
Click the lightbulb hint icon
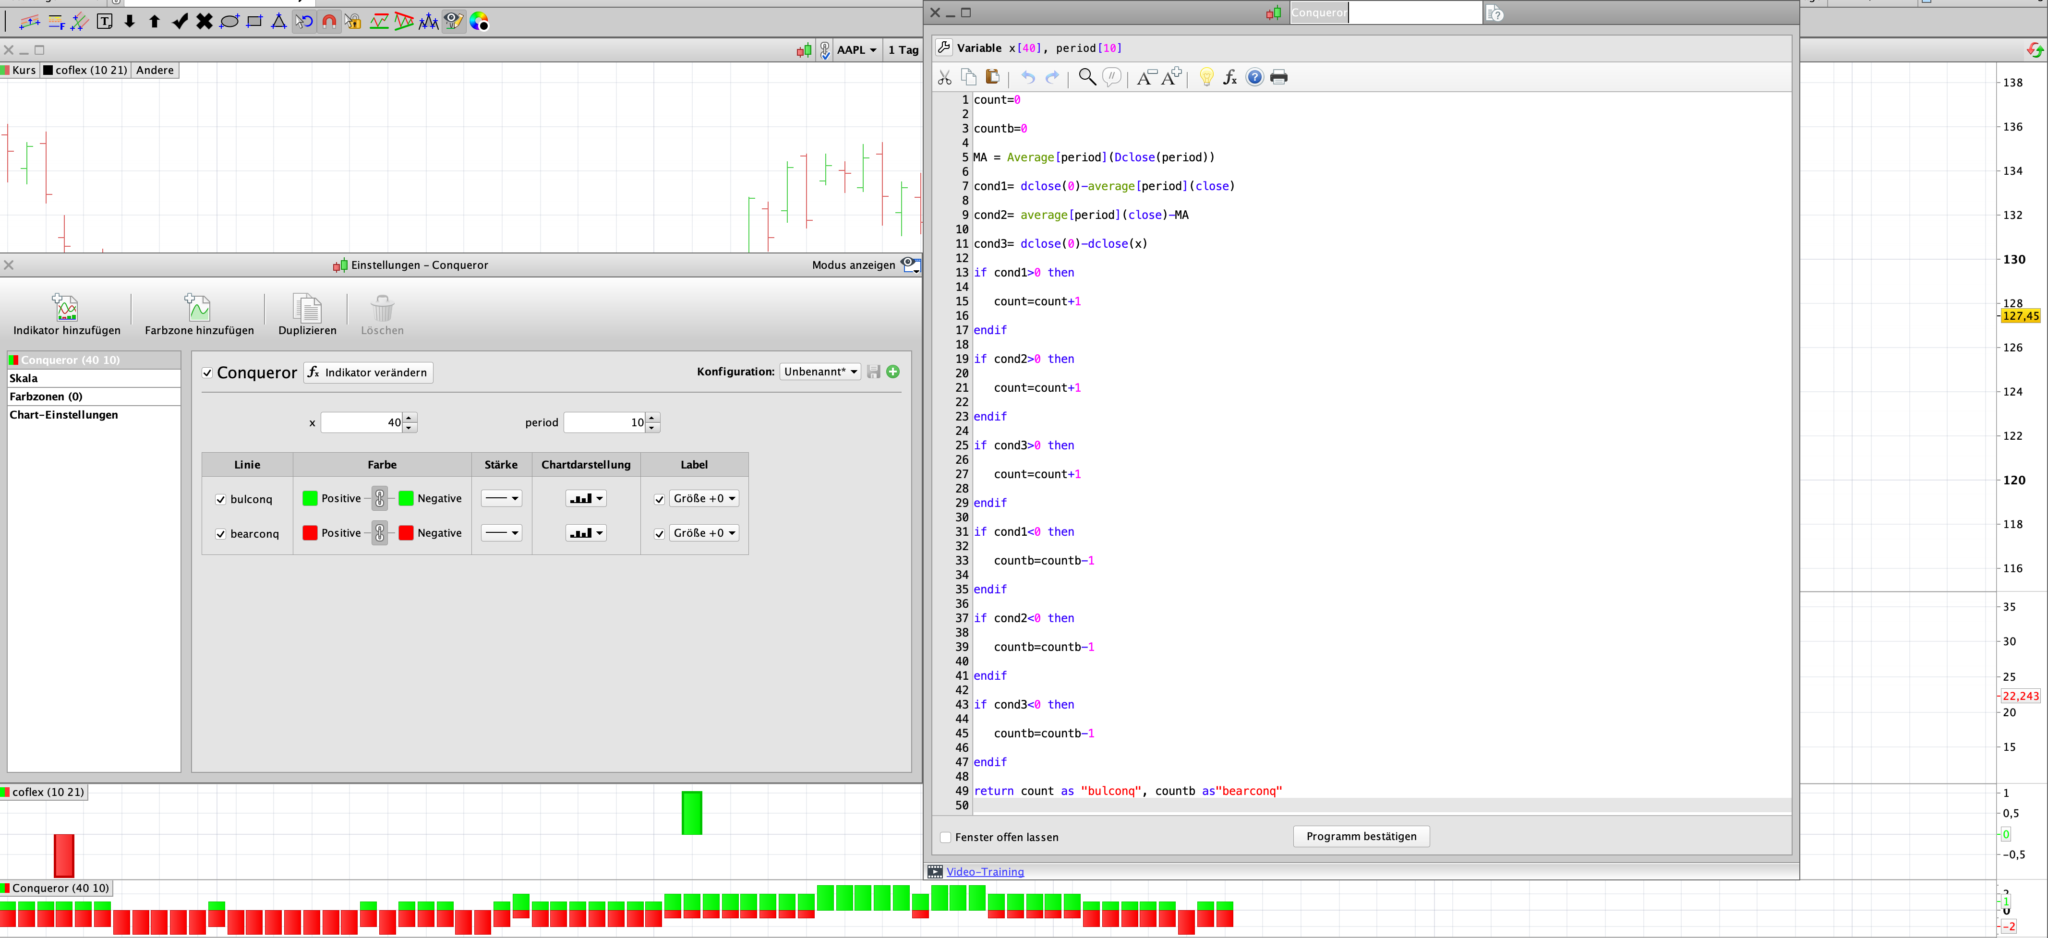point(1206,77)
